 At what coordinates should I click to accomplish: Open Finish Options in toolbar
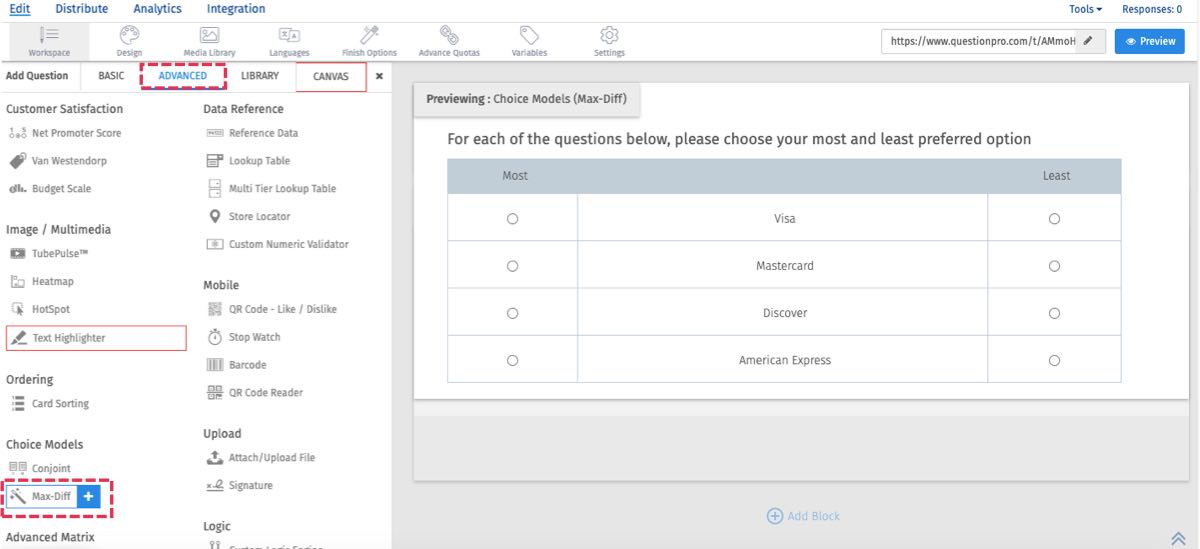pos(369,36)
